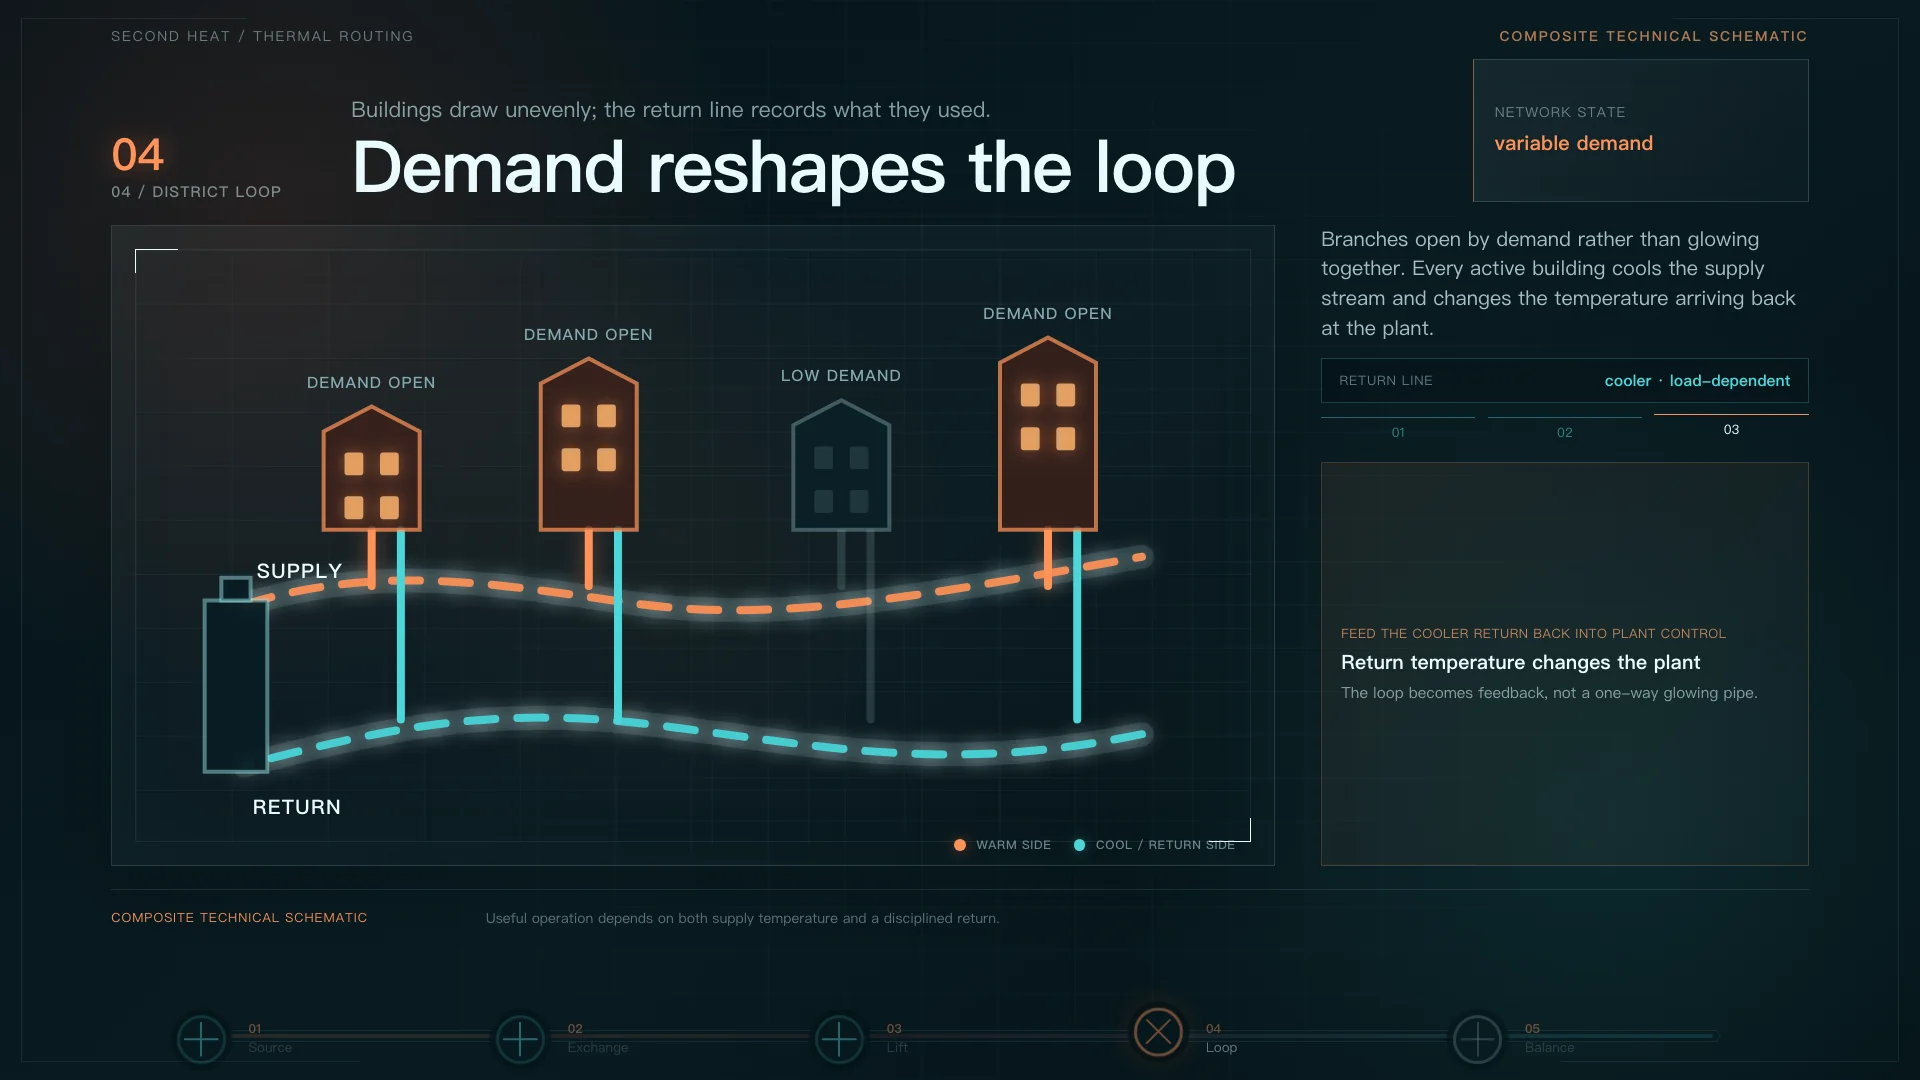Click the RETURN line label
1920x1080 pixels.
tap(296, 807)
